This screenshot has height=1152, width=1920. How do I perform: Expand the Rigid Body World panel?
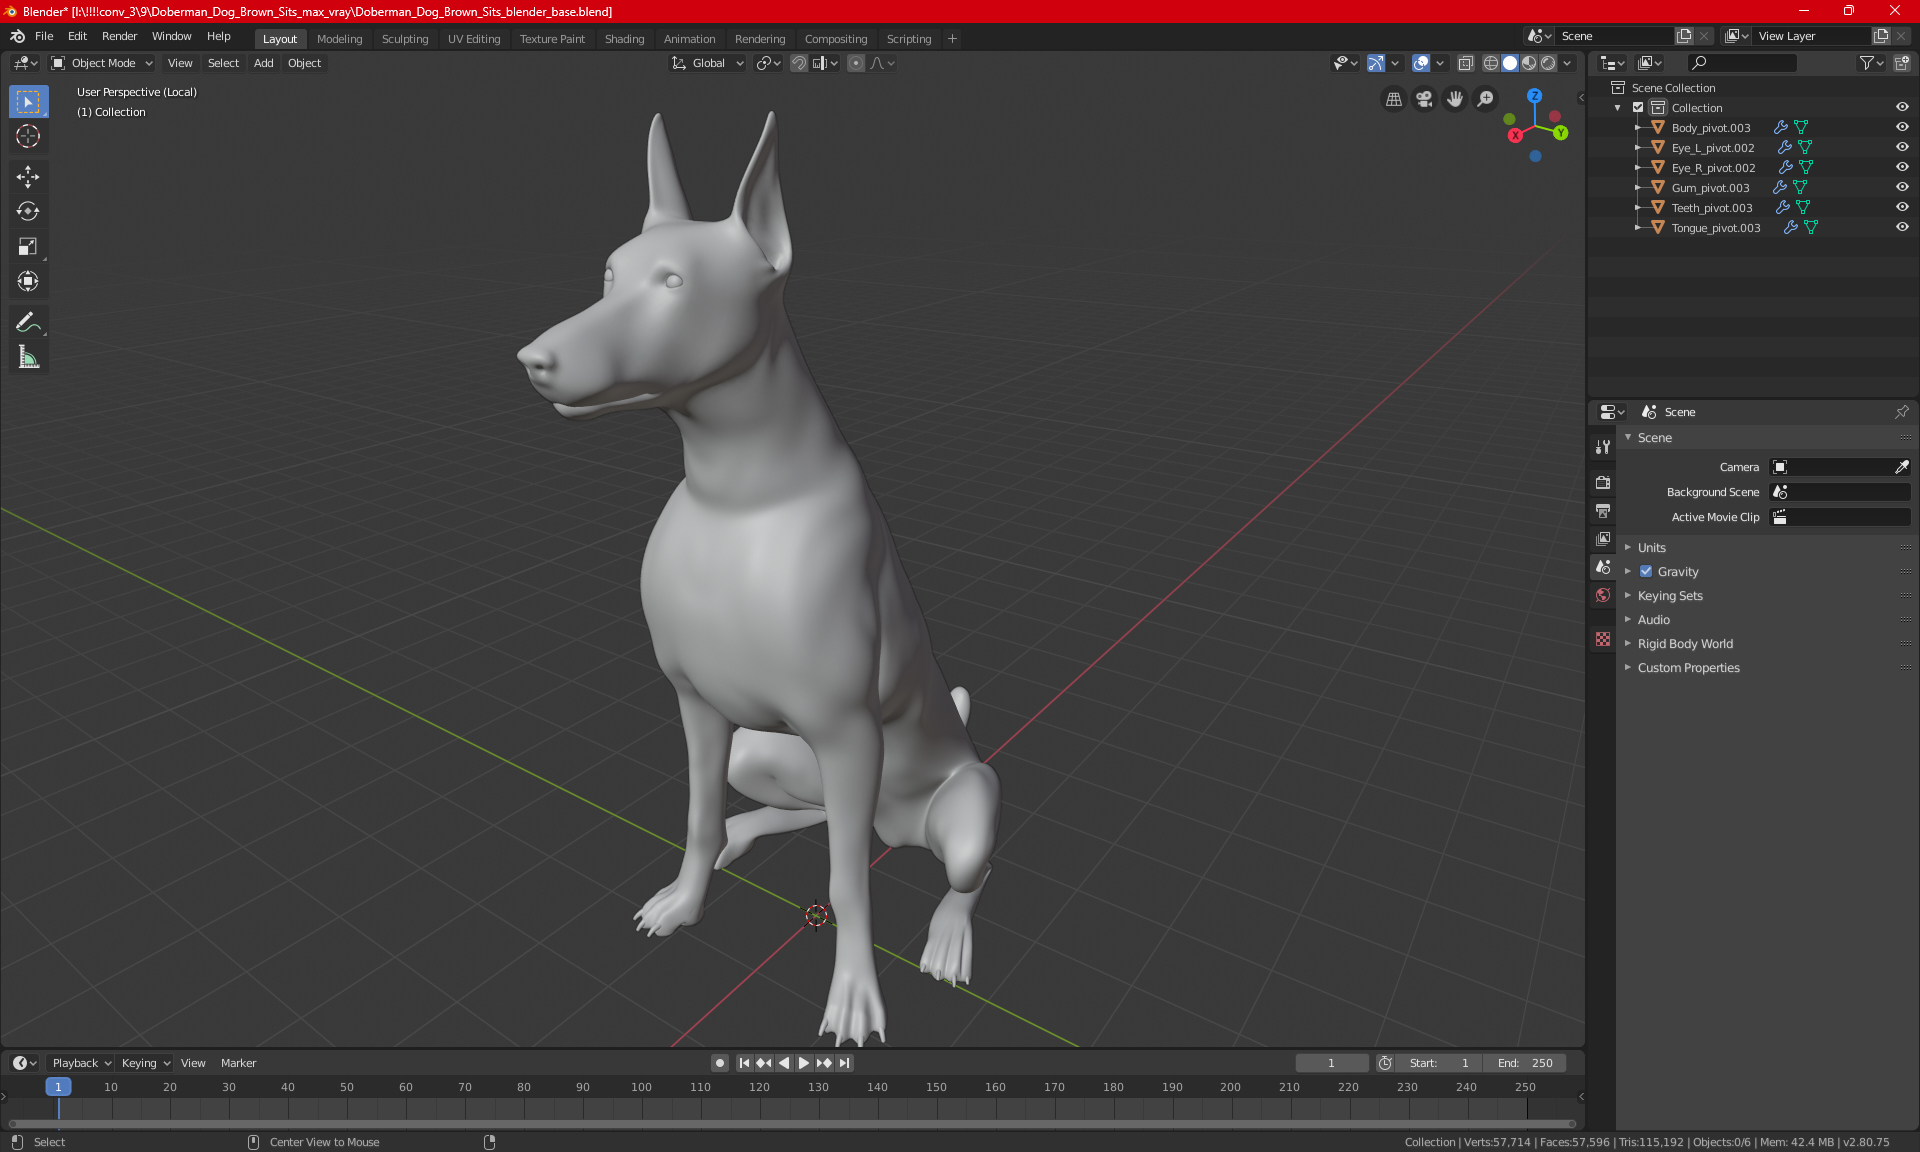tap(1685, 644)
